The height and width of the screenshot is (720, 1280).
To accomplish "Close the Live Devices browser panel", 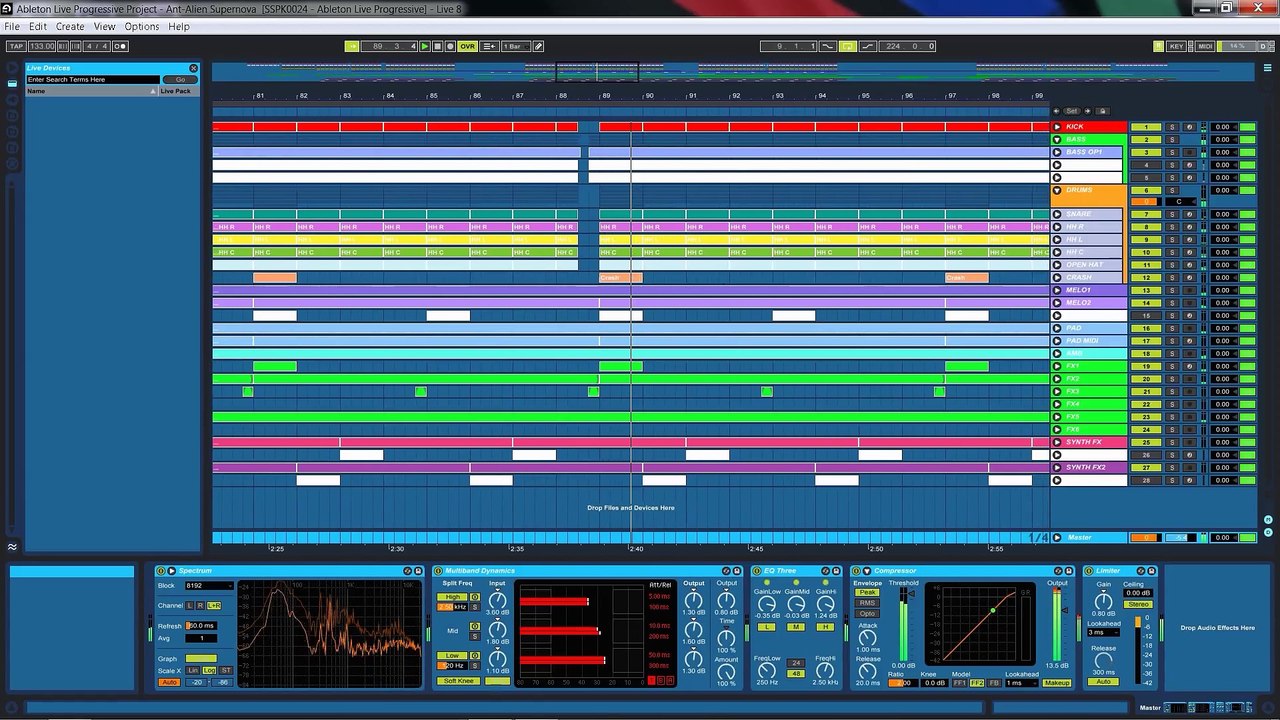I will click(x=194, y=68).
